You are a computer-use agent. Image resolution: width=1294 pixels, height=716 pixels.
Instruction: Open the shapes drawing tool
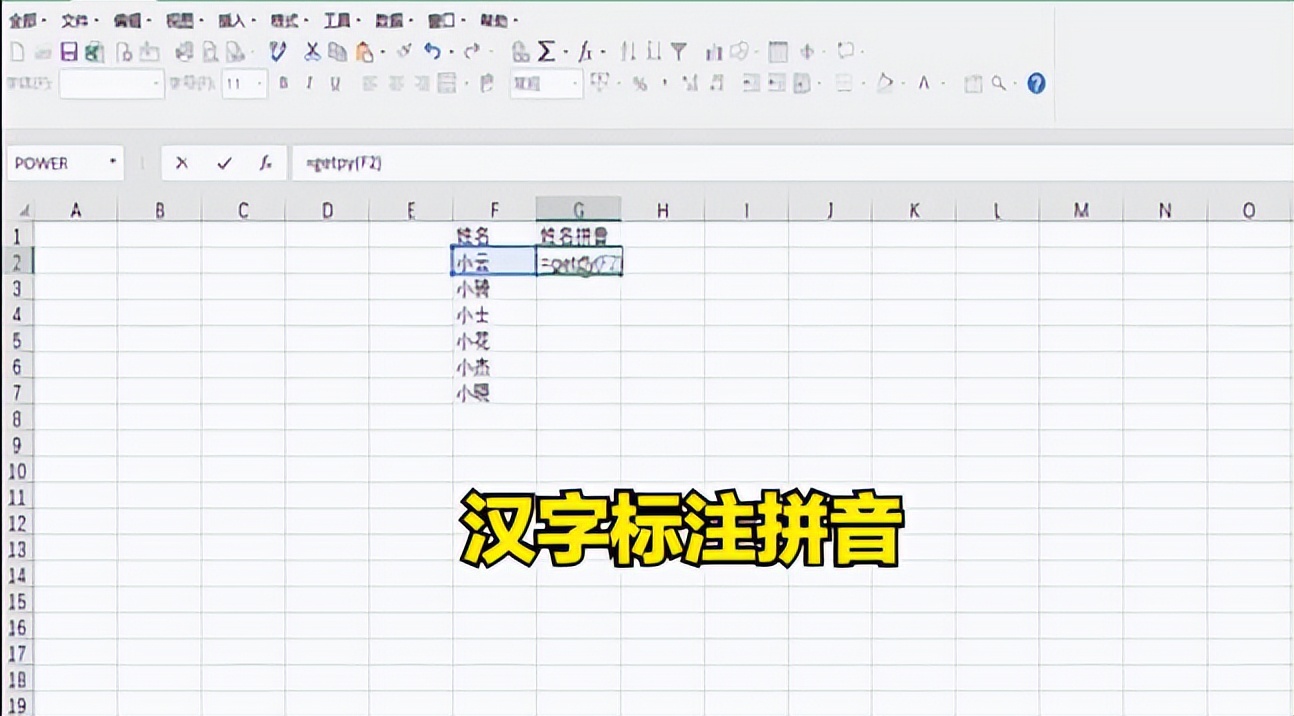click(739, 51)
